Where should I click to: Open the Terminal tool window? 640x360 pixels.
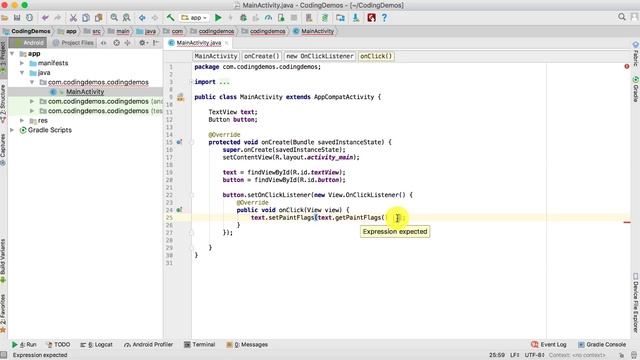200,344
